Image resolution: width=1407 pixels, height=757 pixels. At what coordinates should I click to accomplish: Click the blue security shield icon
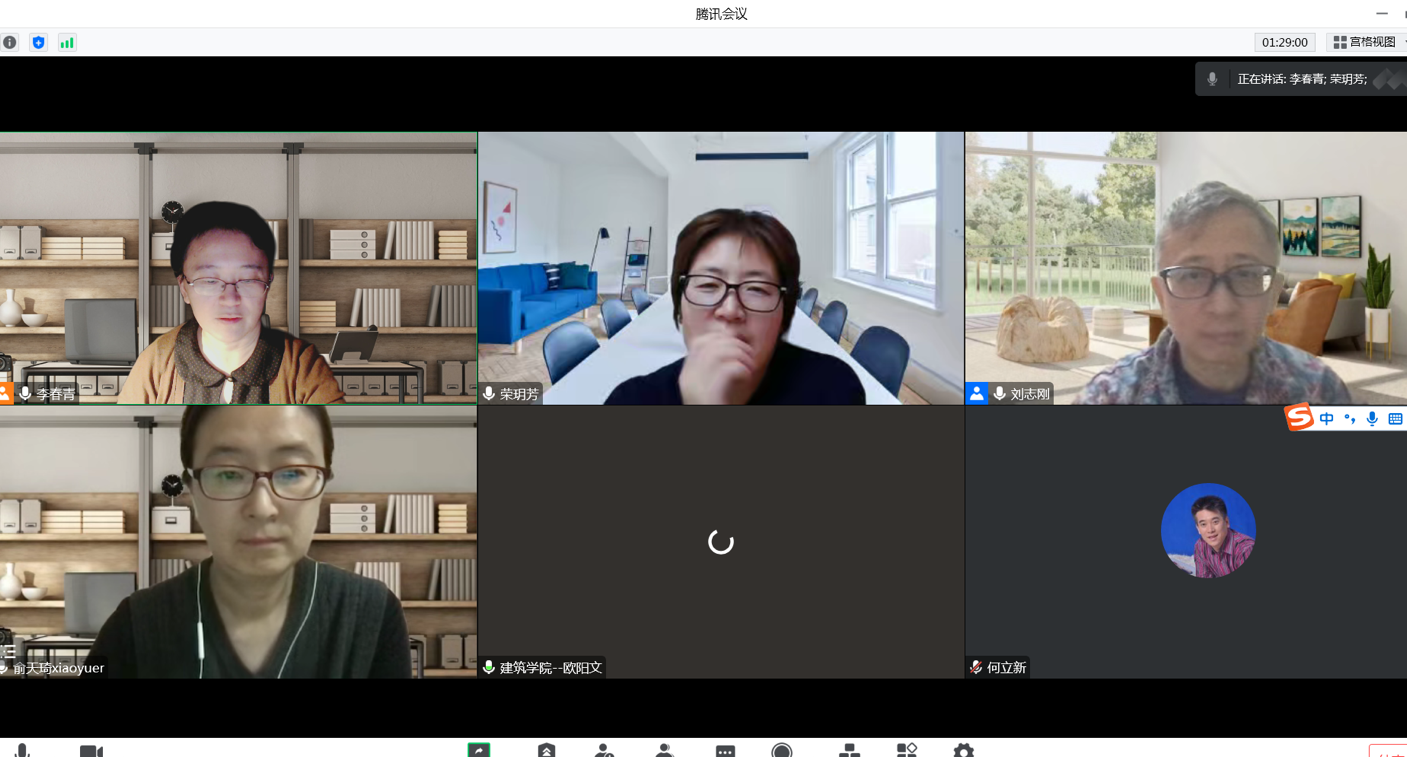[38, 42]
